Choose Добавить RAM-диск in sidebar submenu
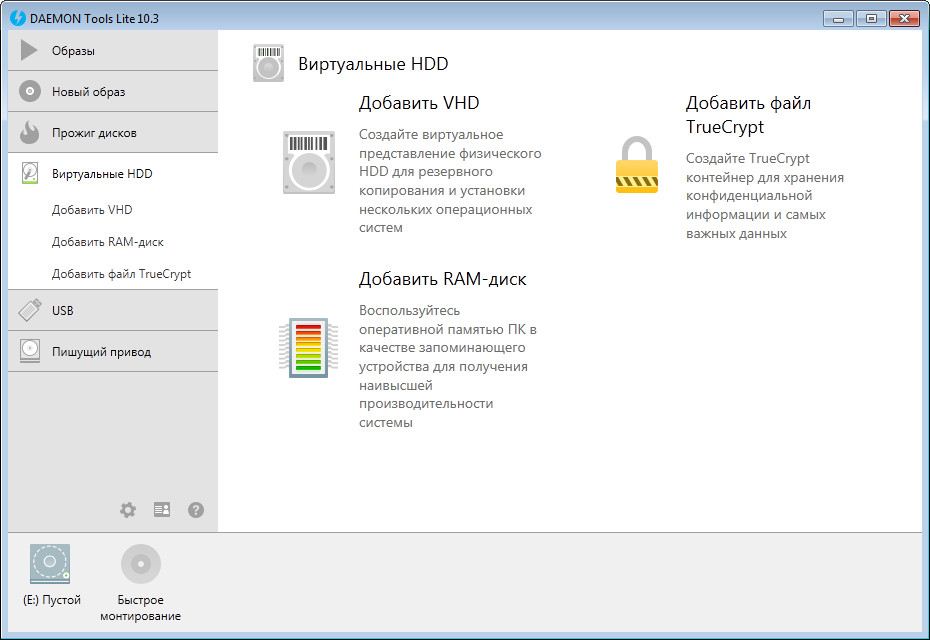Viewport: 930px width, 640px height. tap(107, 241)
